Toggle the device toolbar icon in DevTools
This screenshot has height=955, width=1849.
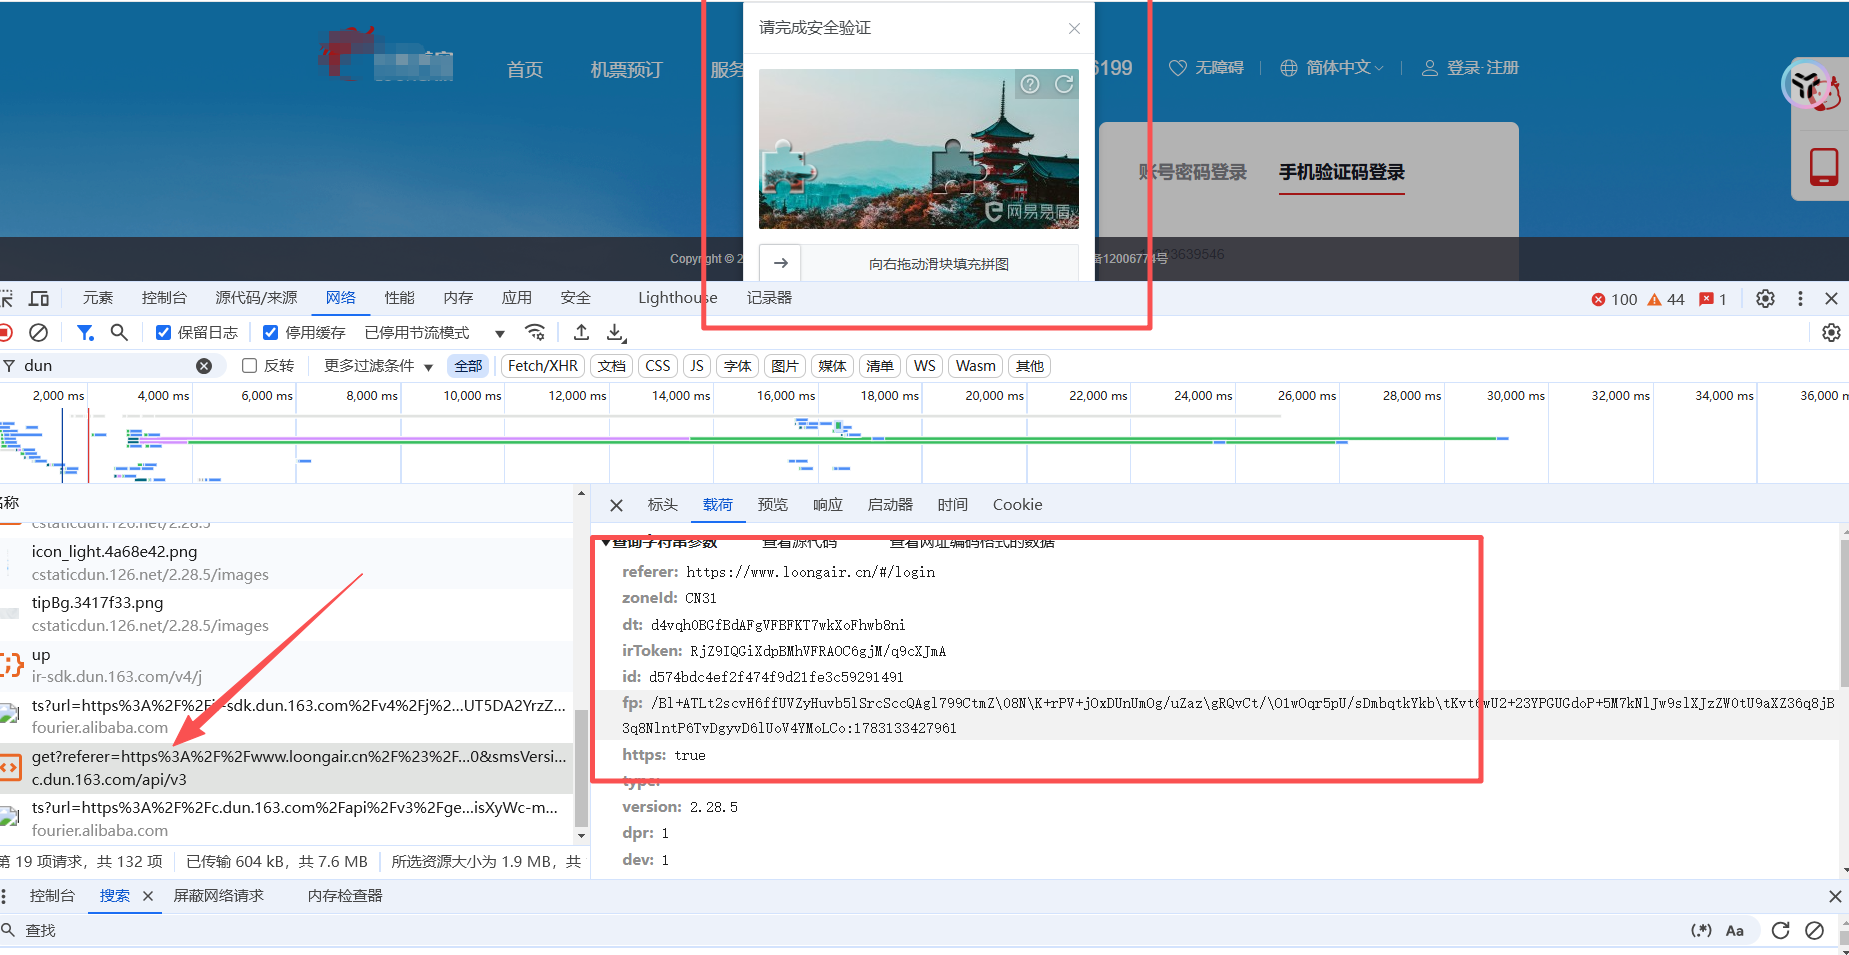[x=39, y=298]
